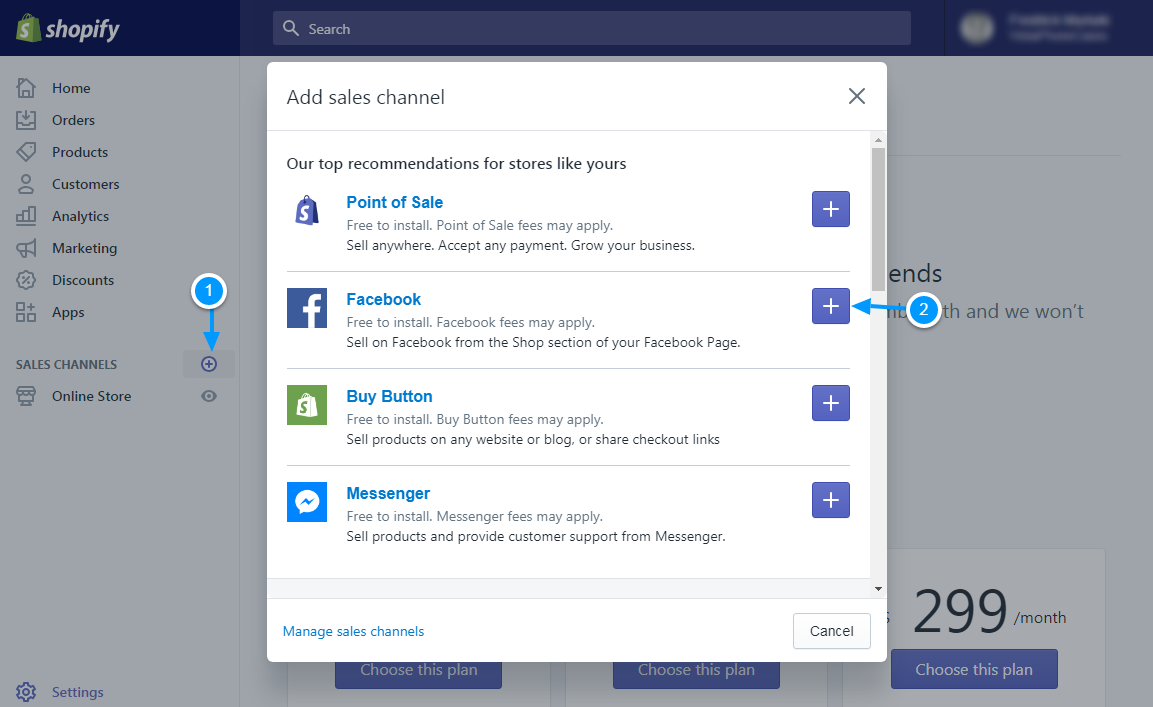The height and width of the screenshot is (707, 1153).
Task: Open the Messenger title link
Action: [x=388, y=494]
